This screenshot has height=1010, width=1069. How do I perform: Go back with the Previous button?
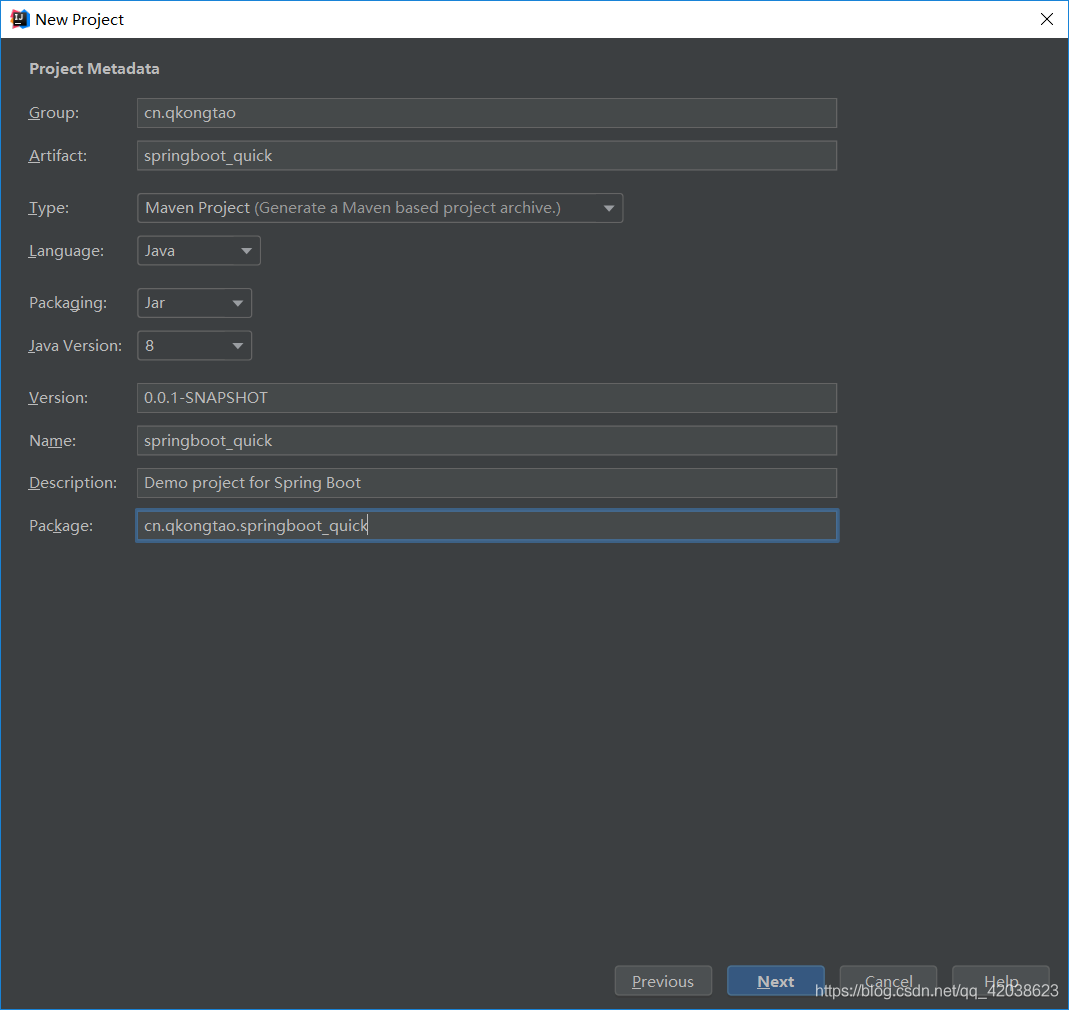663,981
